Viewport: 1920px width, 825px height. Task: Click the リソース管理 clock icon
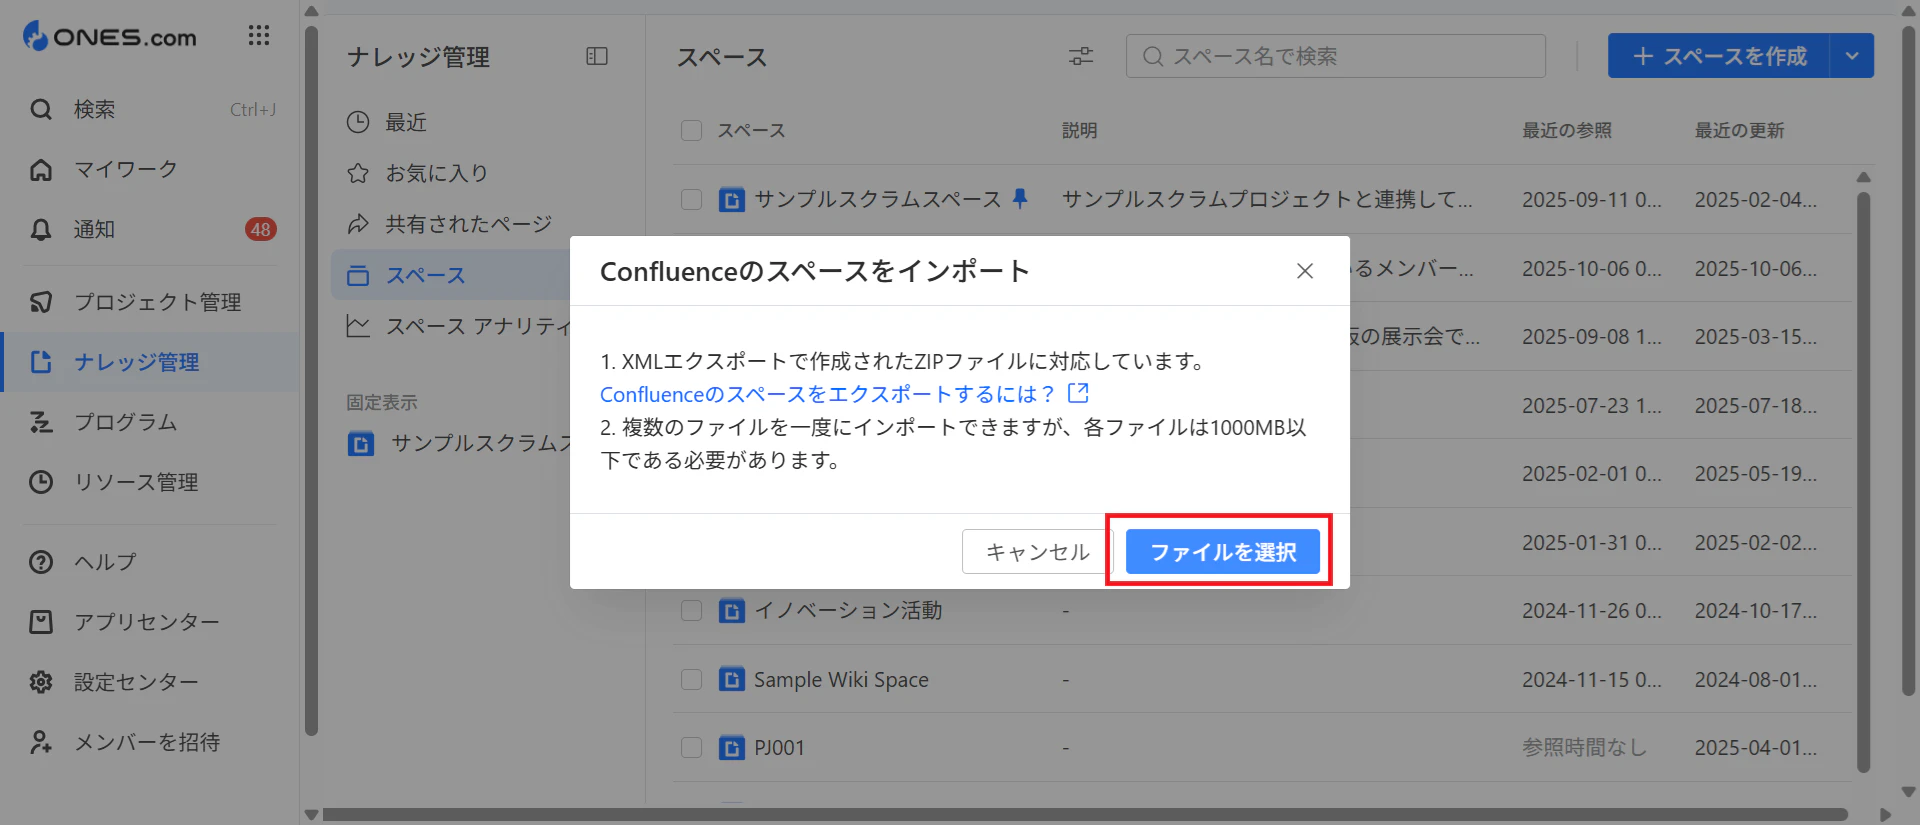[41, 482]
